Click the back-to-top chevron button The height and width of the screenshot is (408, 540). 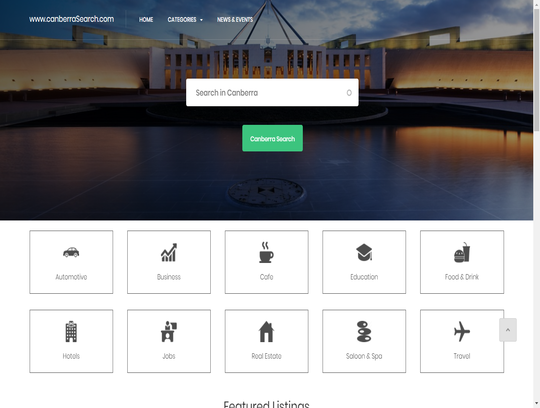[x=508, y=330]
